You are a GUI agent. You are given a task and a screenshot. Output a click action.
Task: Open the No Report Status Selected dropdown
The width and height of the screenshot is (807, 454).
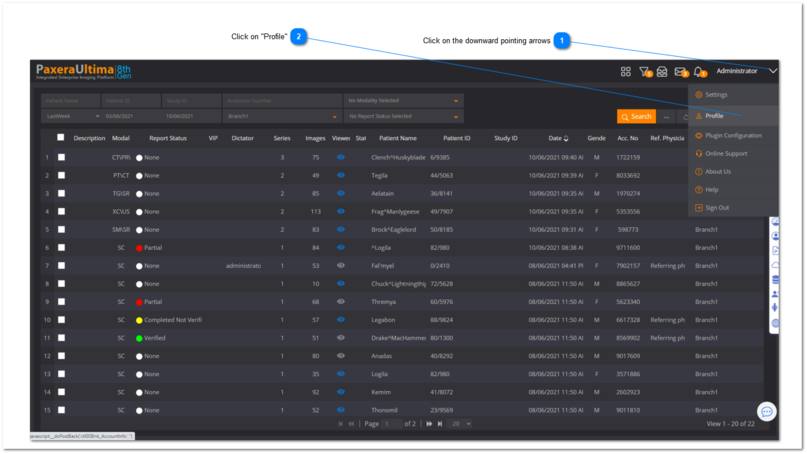tap(403, 117)
